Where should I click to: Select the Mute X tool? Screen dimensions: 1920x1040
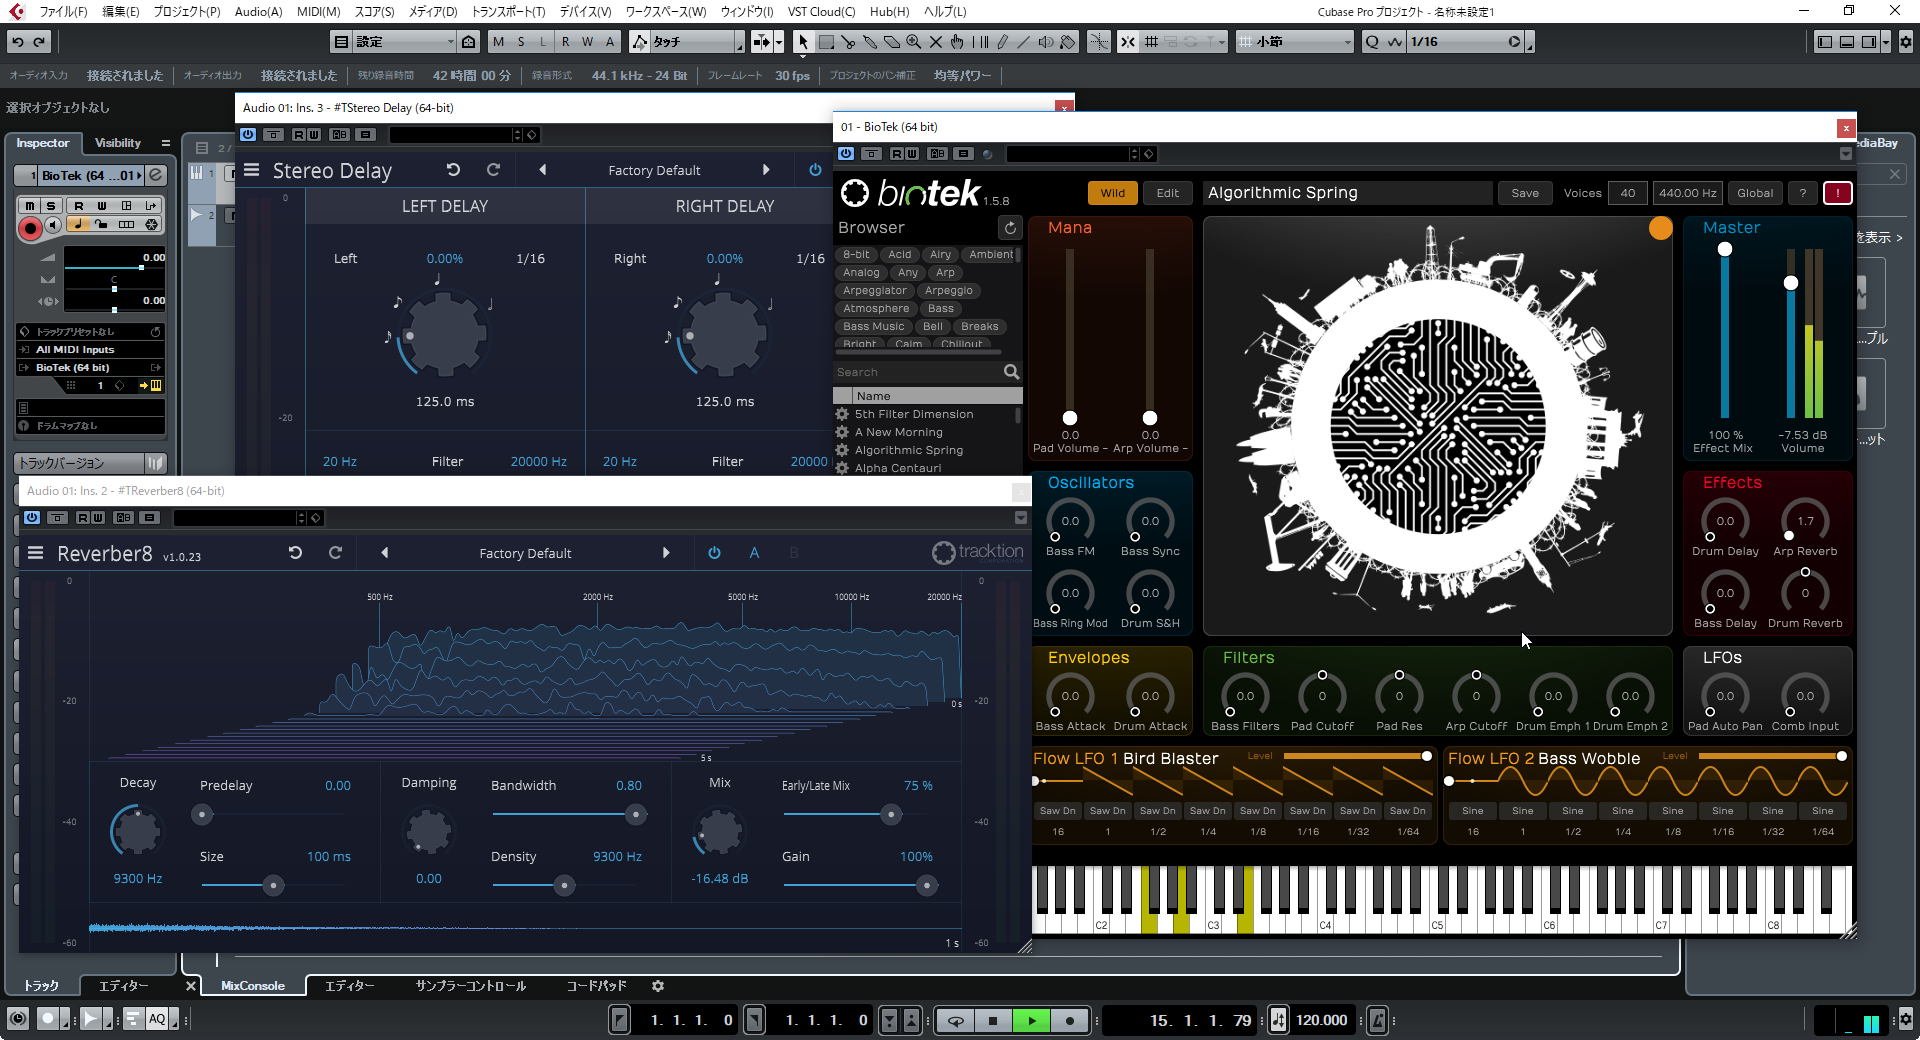point(936,42)
